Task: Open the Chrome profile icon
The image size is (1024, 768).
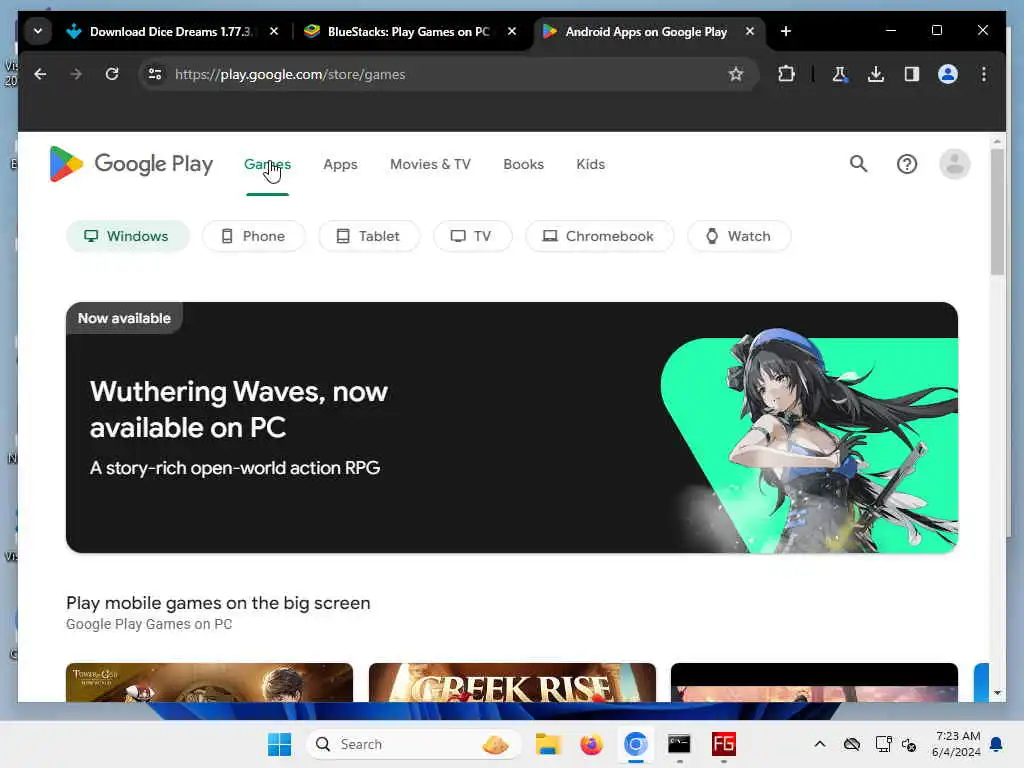Action: tap(948, 74)
